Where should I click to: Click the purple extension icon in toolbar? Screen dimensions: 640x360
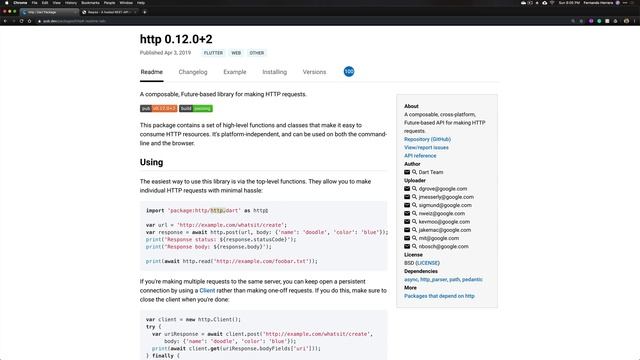tap(591, 21)
